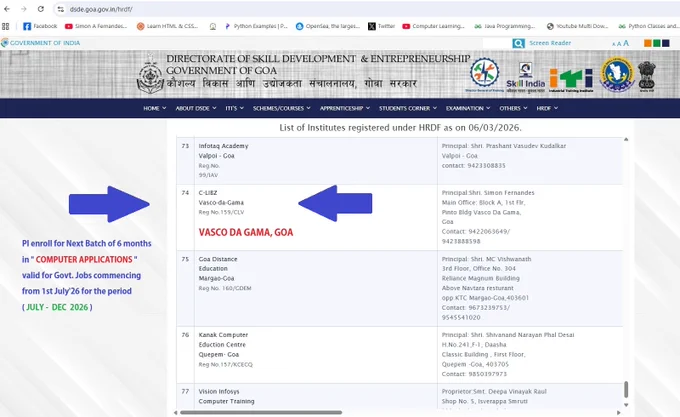The height and width of the screenshot is (417, 680).
Task: Click the table's vertical scrollbar thumb
Action: pyautogui.click(x=626, y=389)
